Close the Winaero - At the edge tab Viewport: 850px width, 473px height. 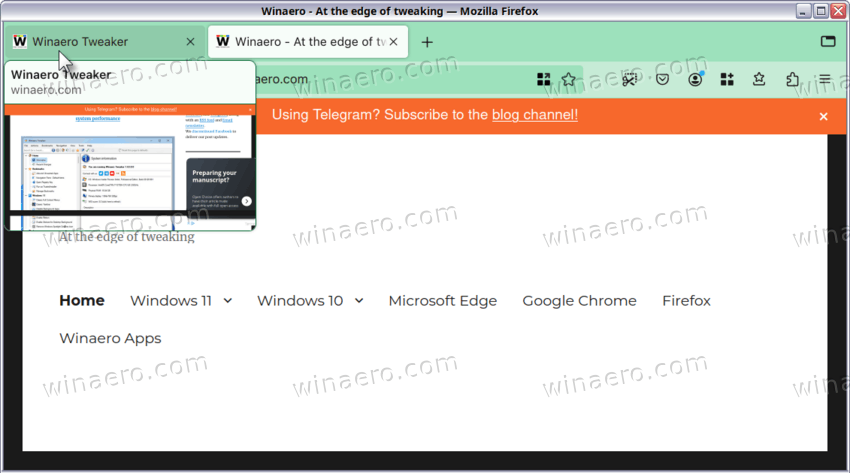tap(394, 42)
